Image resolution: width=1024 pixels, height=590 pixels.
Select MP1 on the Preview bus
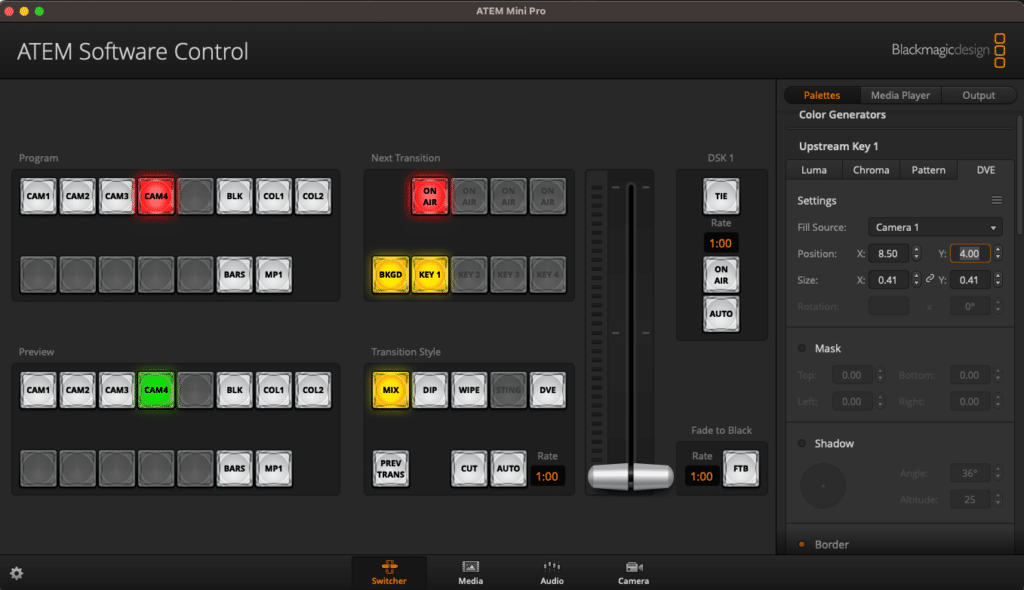pos(273,468)
